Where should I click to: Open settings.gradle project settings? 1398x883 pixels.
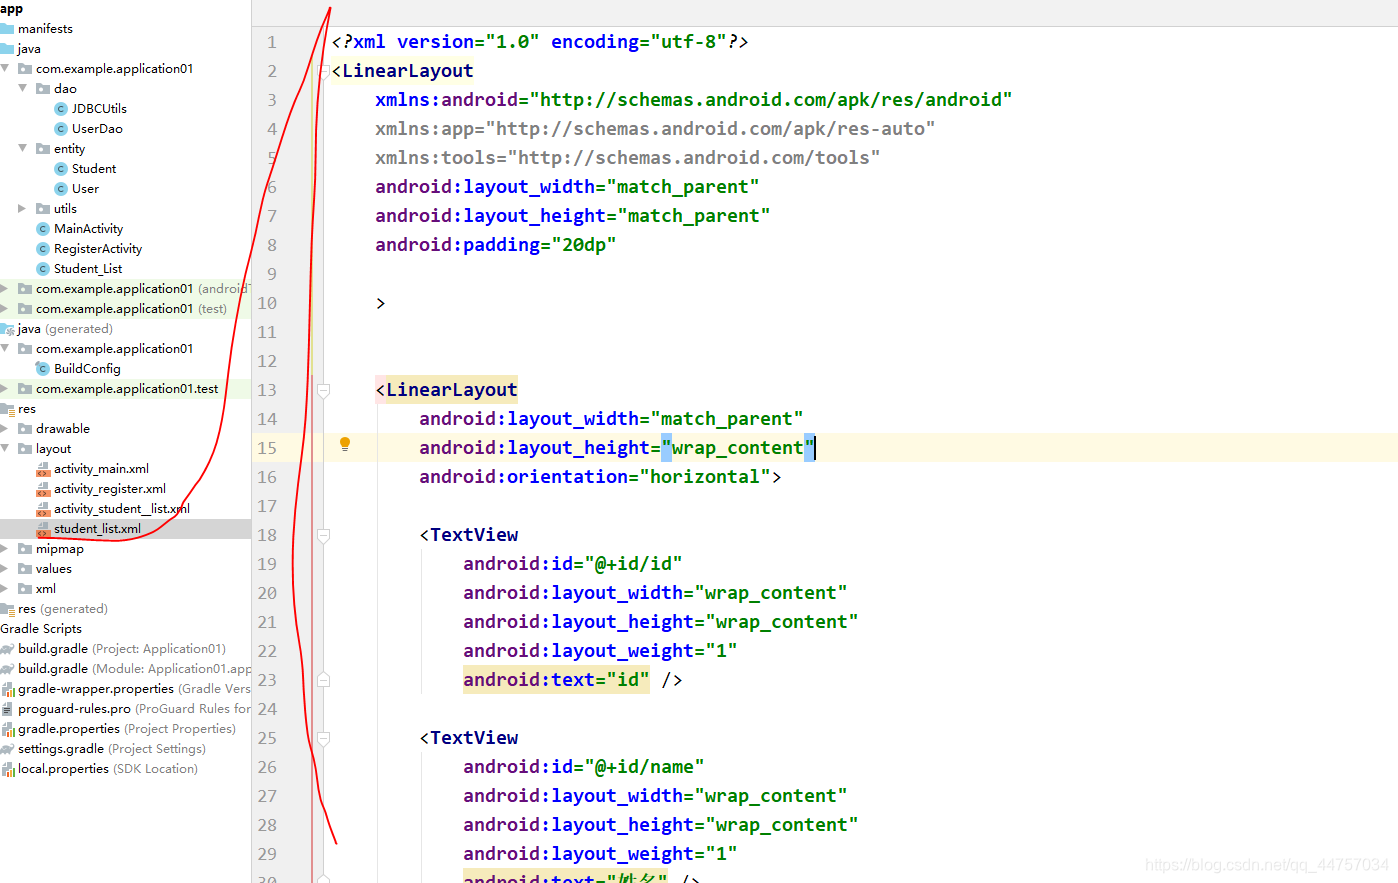(x=112, y=748)
